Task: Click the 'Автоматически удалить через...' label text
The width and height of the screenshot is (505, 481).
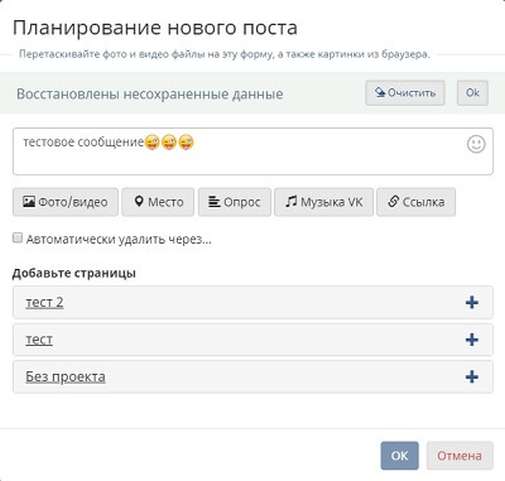Action: click(x=119, y=239)
